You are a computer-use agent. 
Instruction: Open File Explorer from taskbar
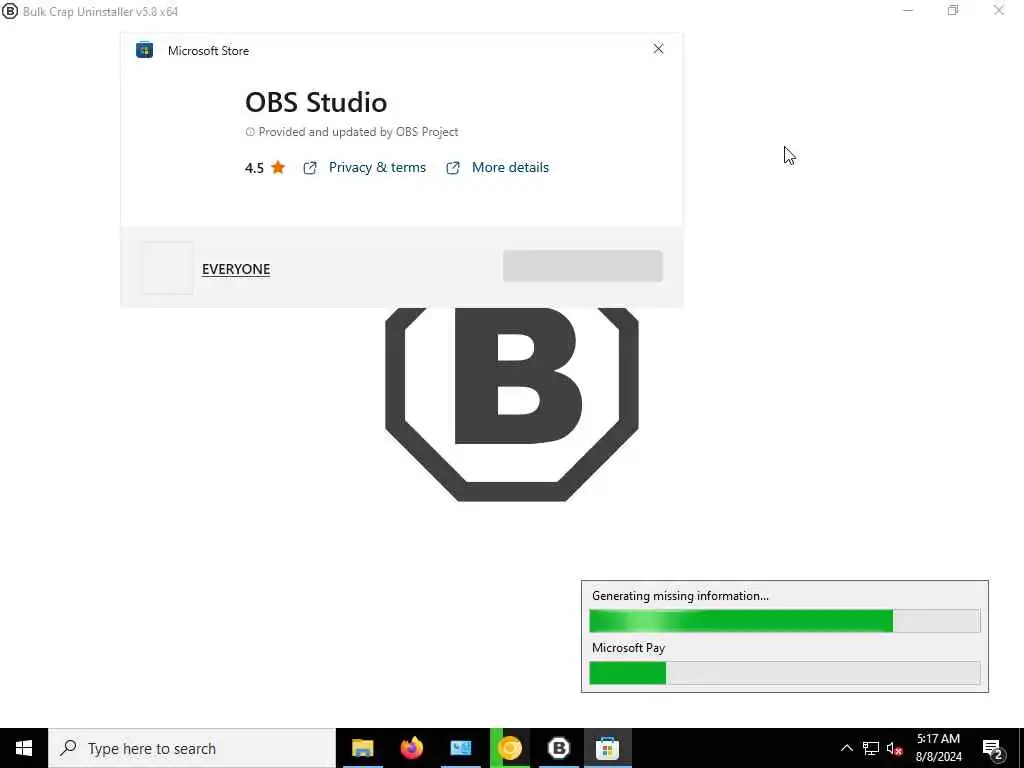(362, 748)
